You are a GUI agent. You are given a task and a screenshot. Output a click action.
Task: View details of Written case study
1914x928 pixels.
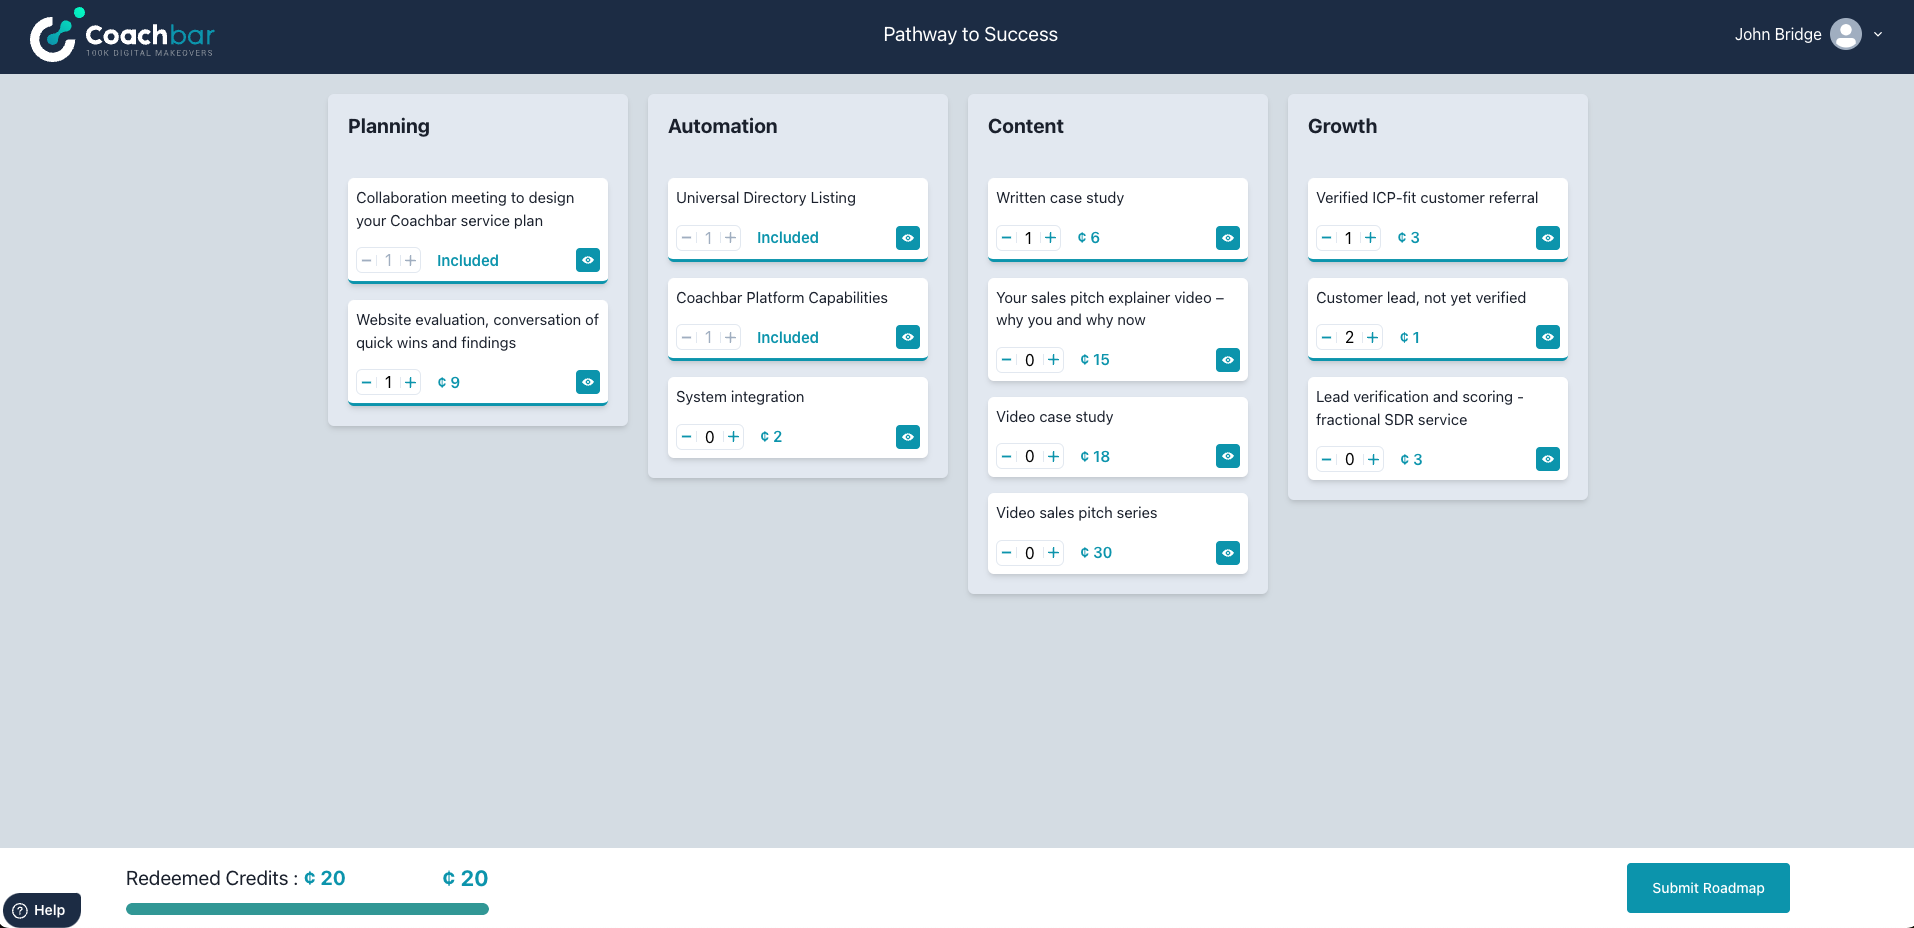(1227, 238)
